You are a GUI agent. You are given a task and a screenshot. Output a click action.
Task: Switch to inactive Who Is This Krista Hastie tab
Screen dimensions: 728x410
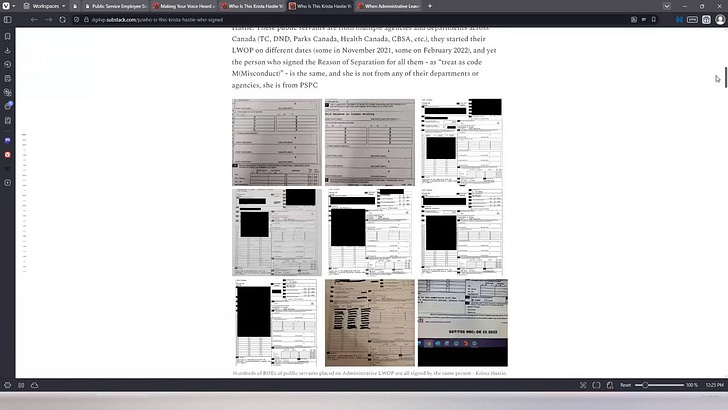(x=252, y=6)
